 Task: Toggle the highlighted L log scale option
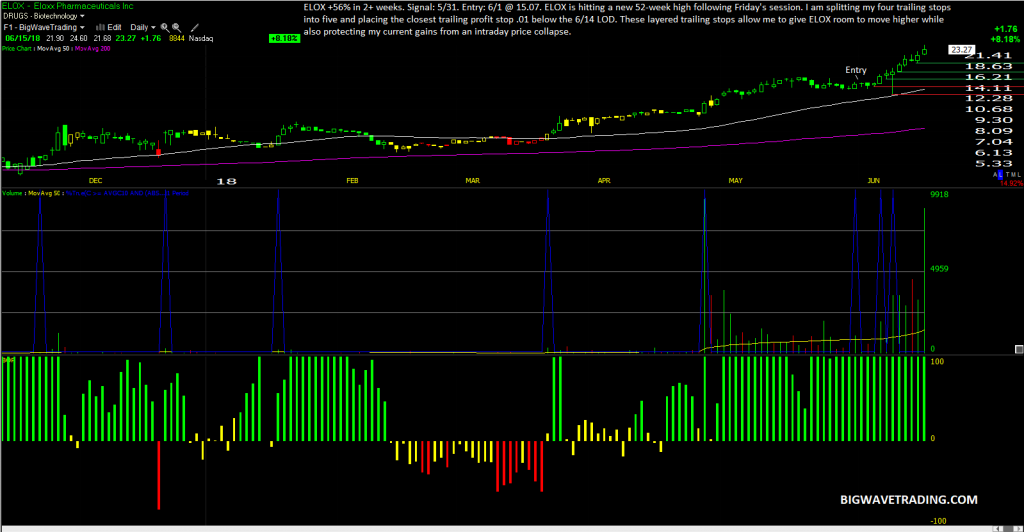tap(1000, 174)
